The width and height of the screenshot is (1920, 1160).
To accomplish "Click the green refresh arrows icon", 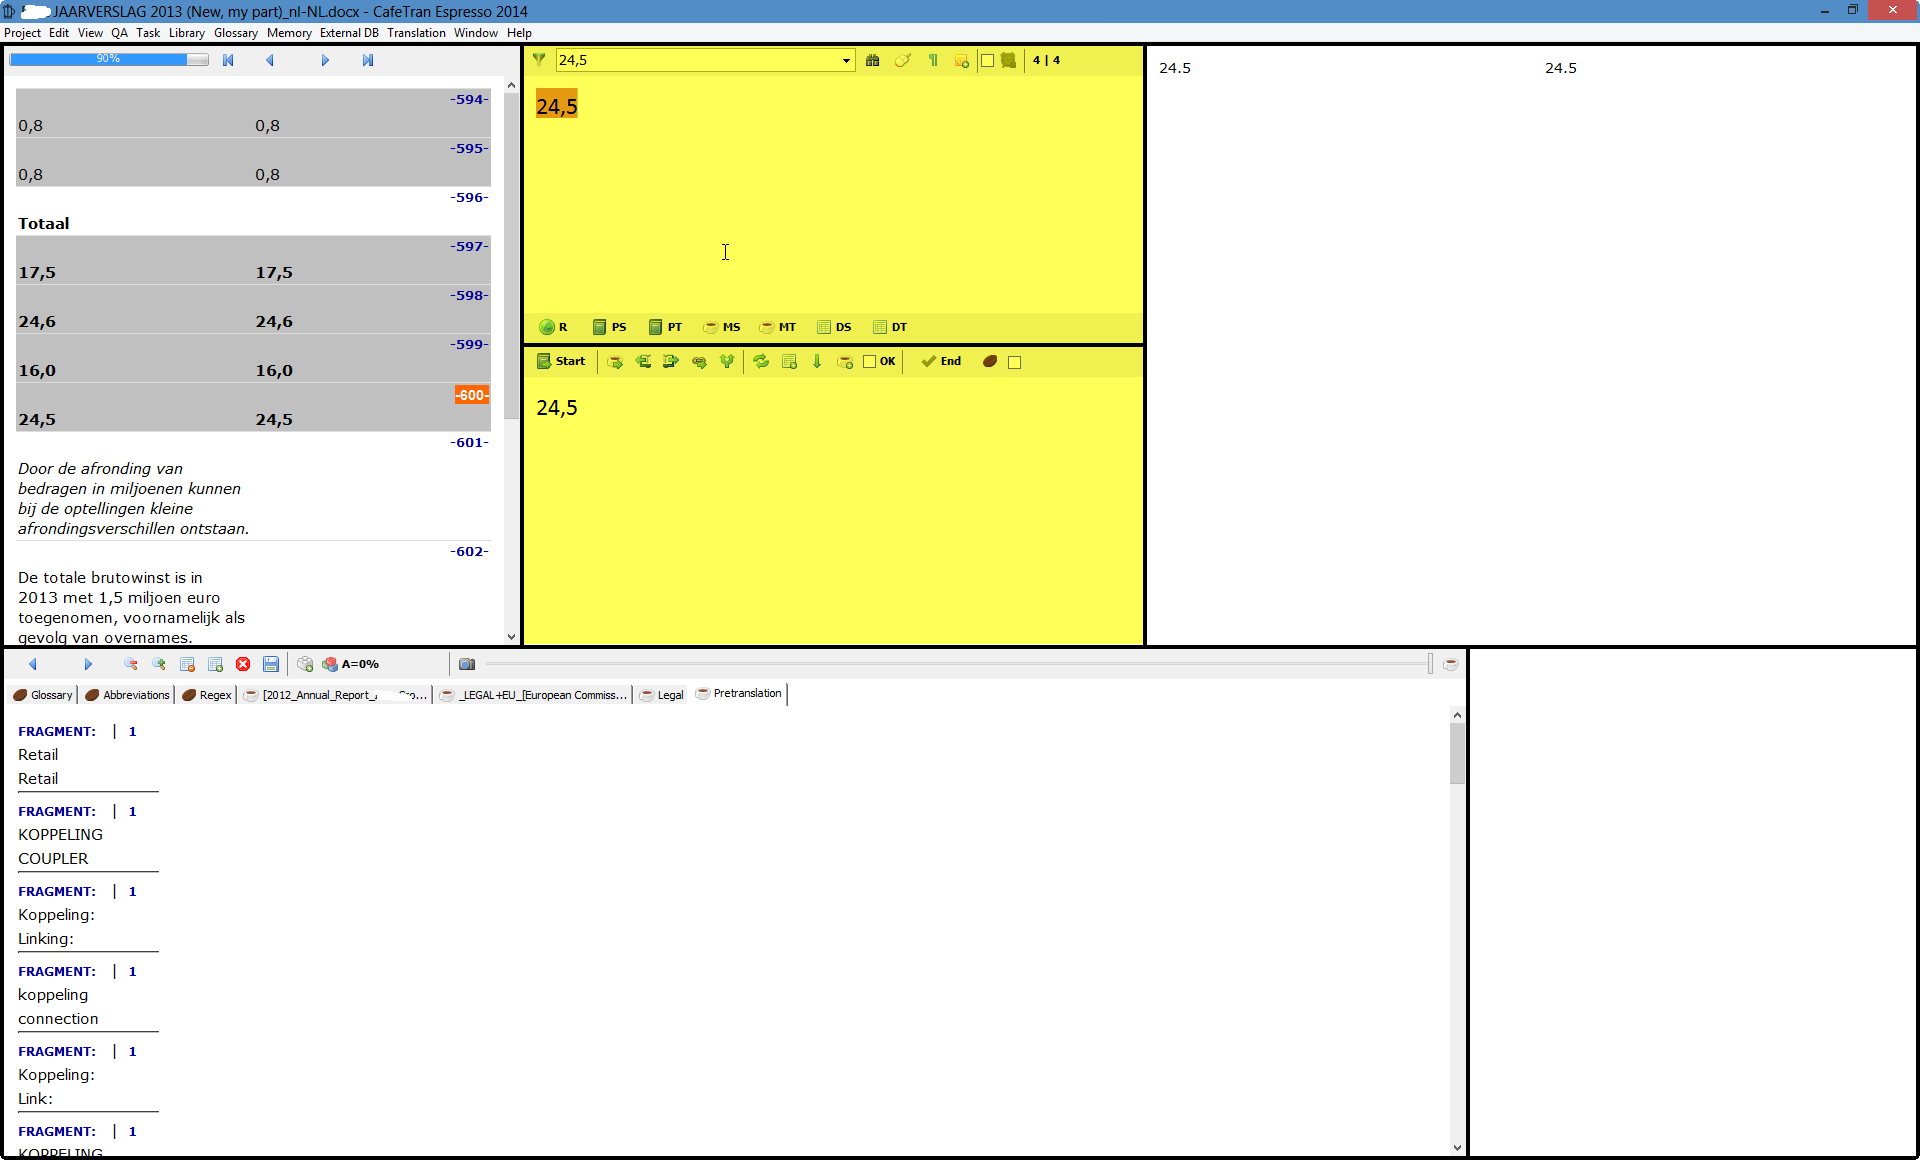I will pyautogui.click(x=761, y=362).
